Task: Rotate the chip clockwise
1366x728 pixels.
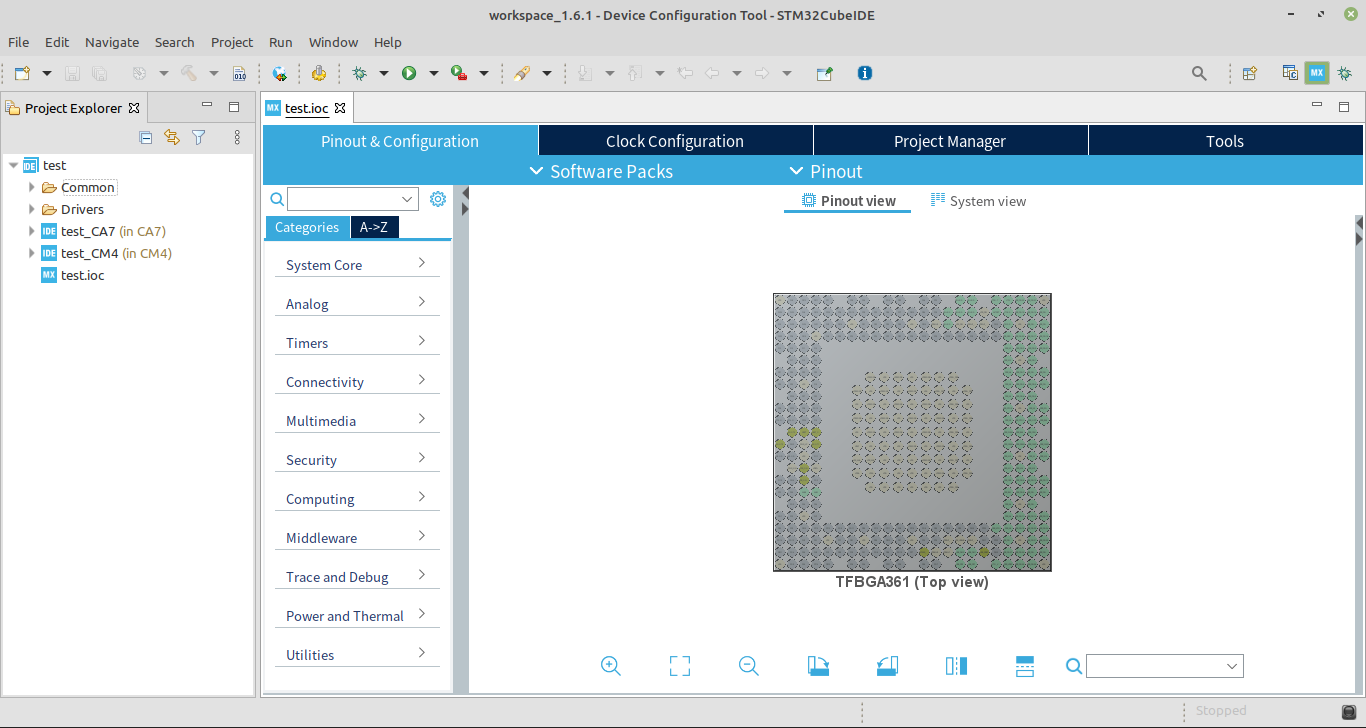Action: [818, 666]
